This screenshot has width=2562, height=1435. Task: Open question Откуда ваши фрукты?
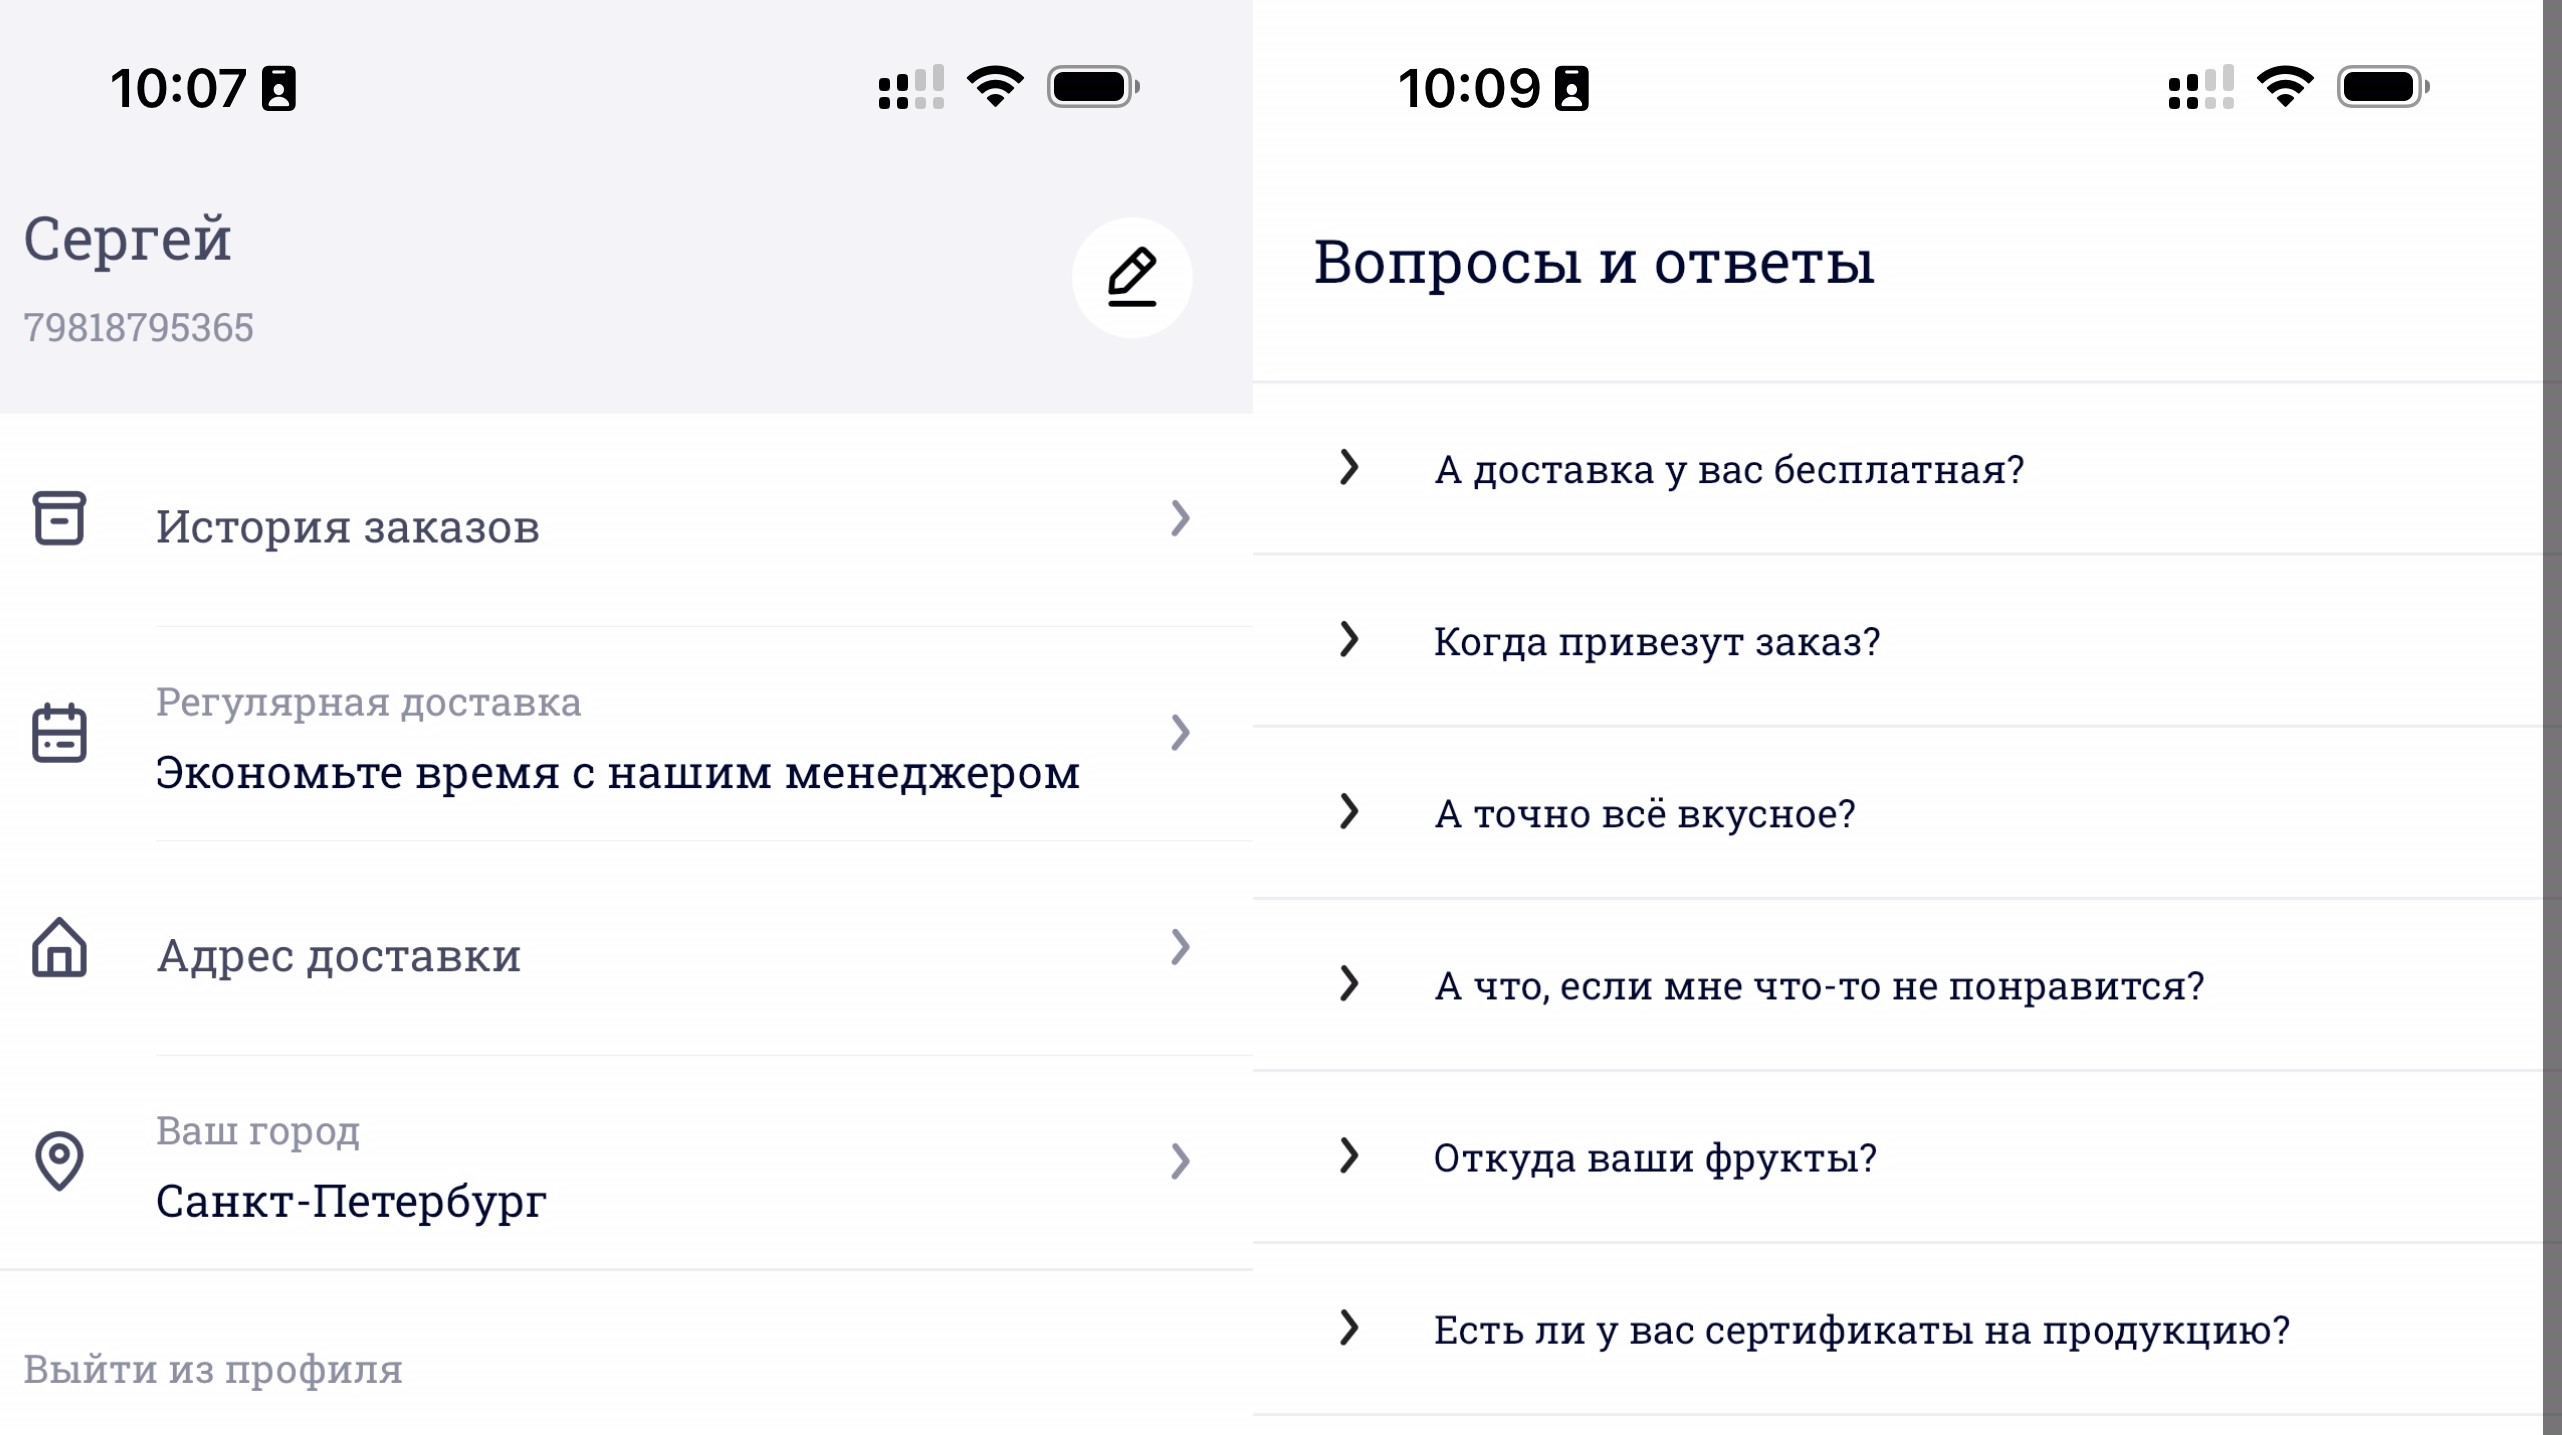pos(1897,1156)
